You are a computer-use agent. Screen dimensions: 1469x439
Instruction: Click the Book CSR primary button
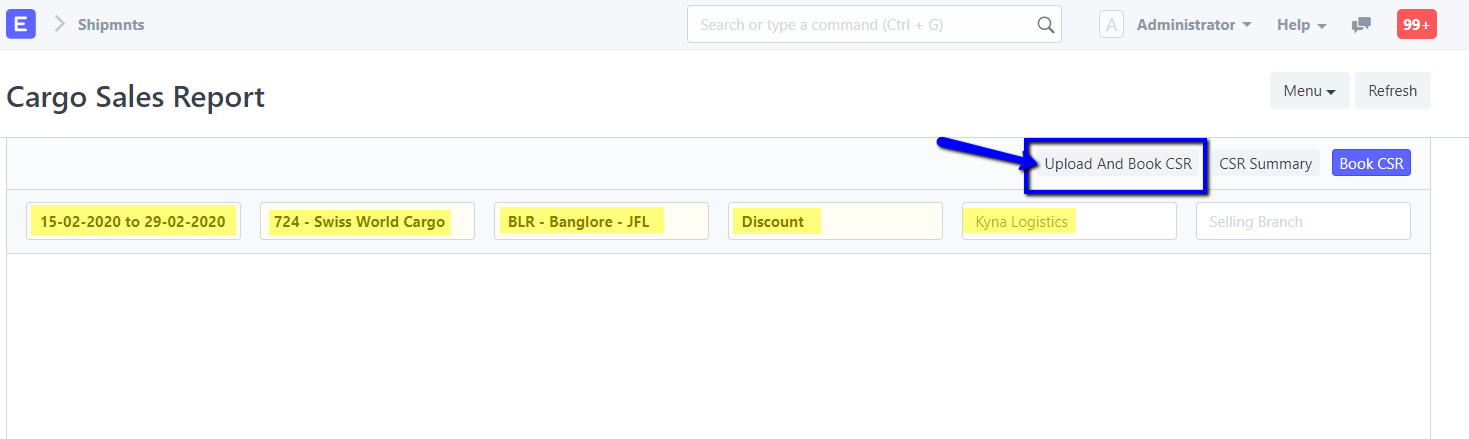pos(1371,163)
